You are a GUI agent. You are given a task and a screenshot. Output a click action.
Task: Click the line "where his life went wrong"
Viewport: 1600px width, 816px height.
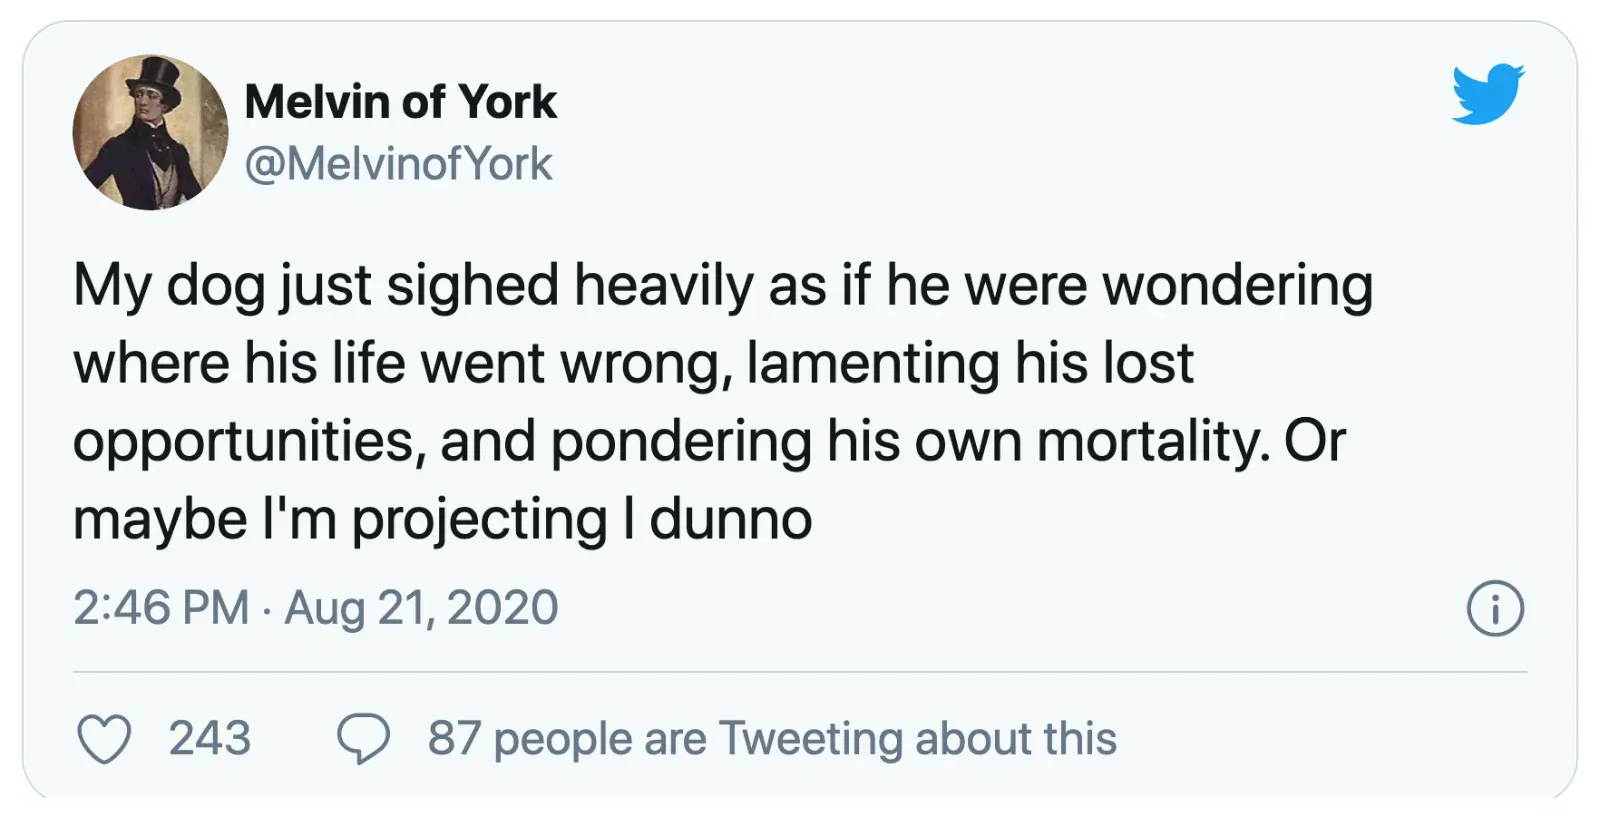(633, 363)
